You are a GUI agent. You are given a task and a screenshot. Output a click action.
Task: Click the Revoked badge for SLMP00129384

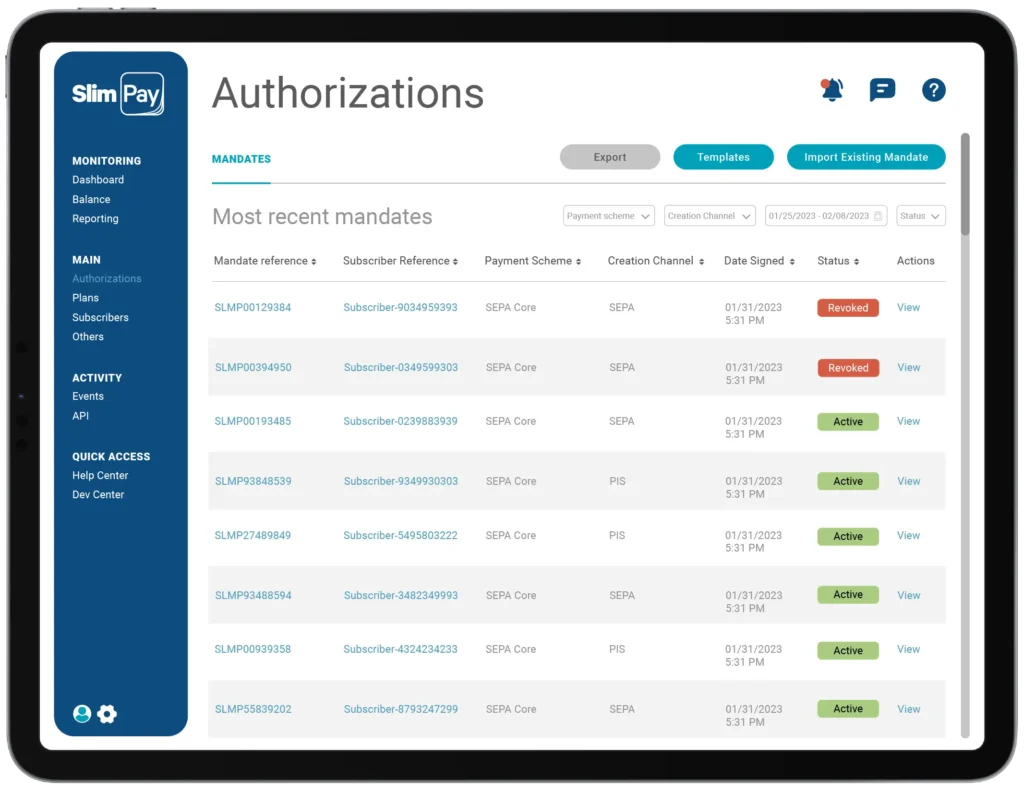[848, 308]
